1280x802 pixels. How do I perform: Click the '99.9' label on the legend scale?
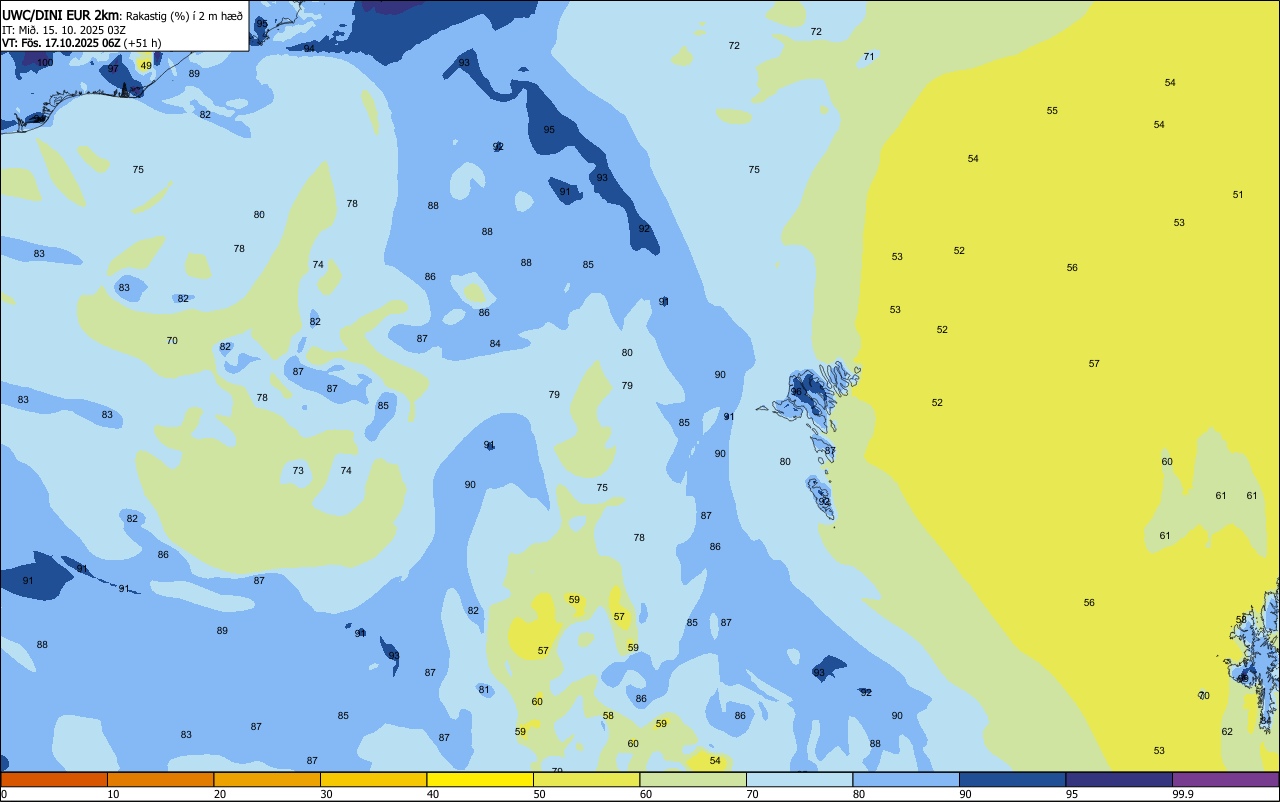click(1183, 794)
